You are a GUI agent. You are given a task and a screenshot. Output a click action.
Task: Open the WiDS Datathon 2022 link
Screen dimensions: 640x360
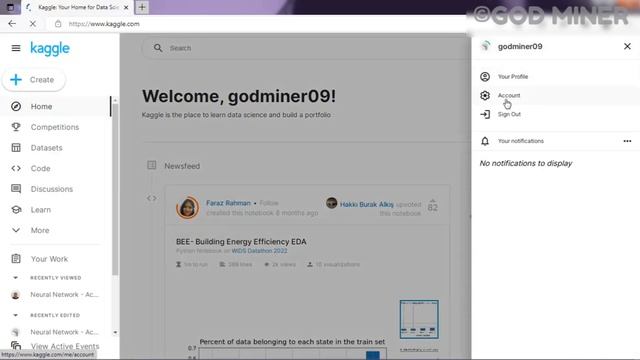259,251
